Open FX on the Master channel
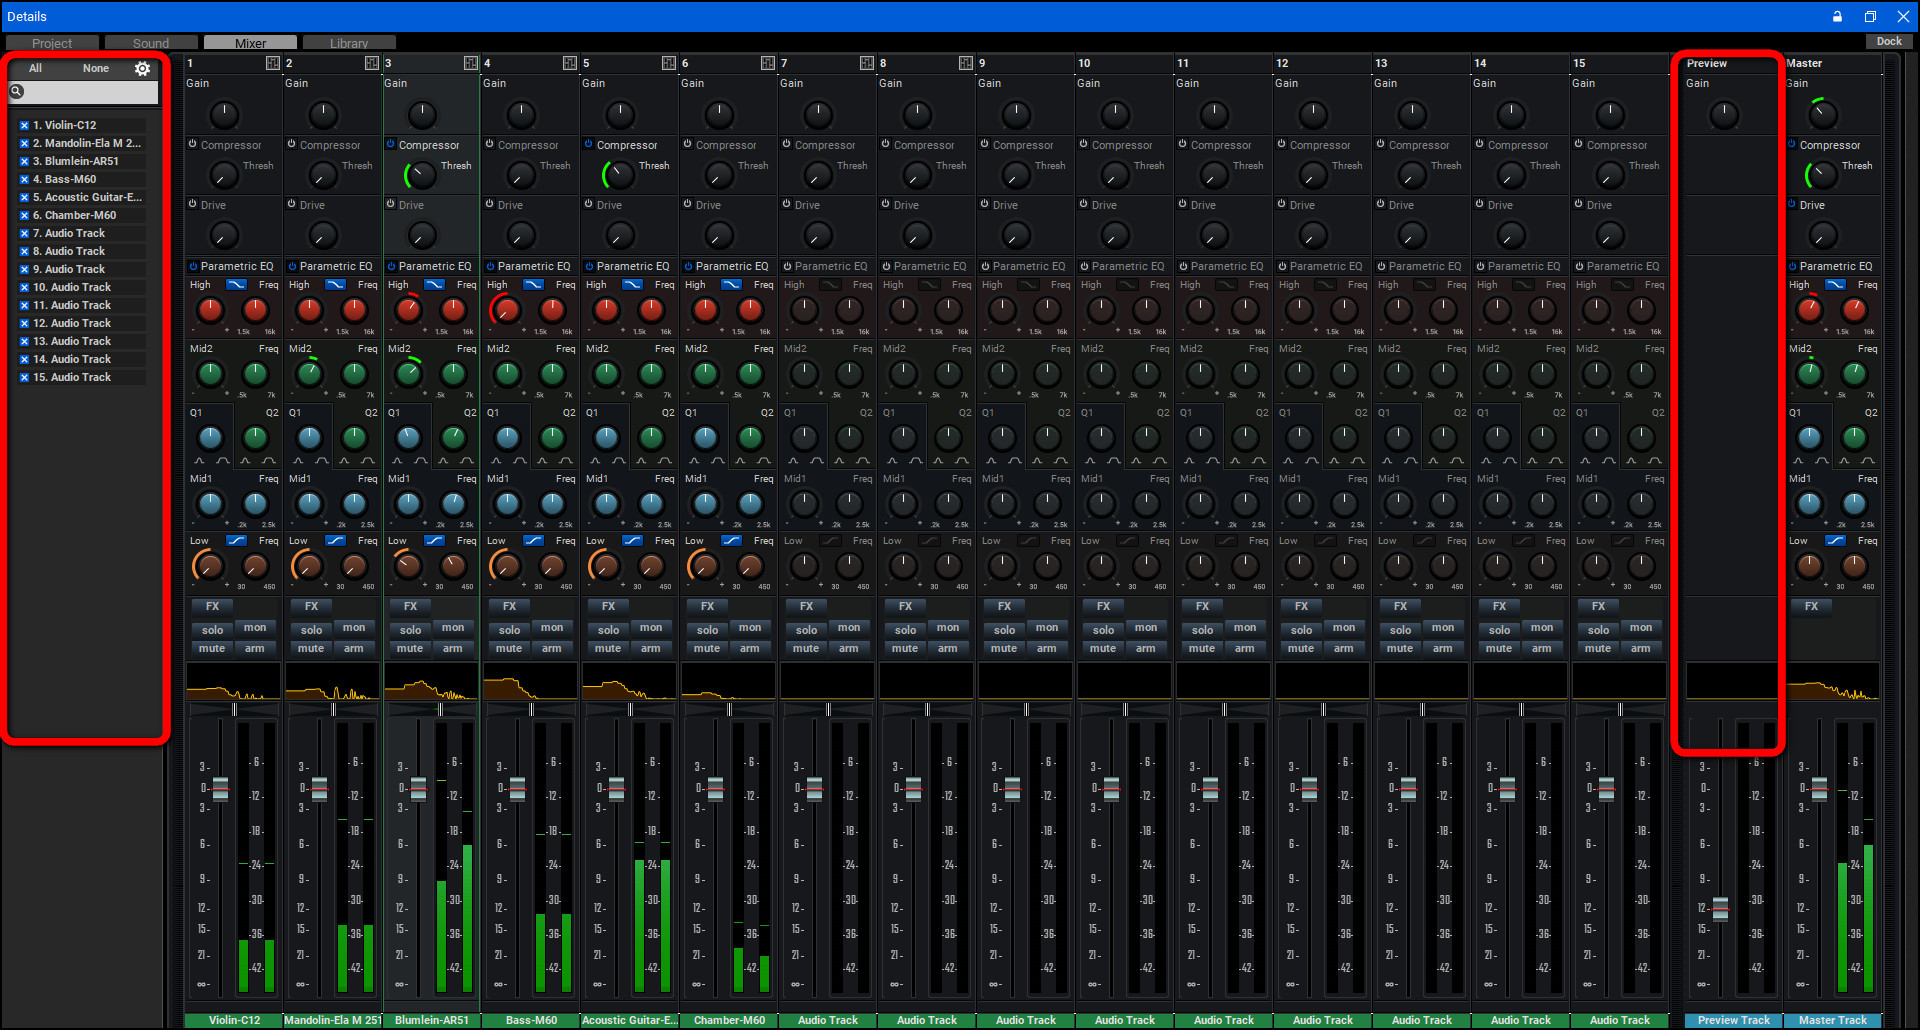The height and width of the screenshot is (1030, 1920). 1811,606
